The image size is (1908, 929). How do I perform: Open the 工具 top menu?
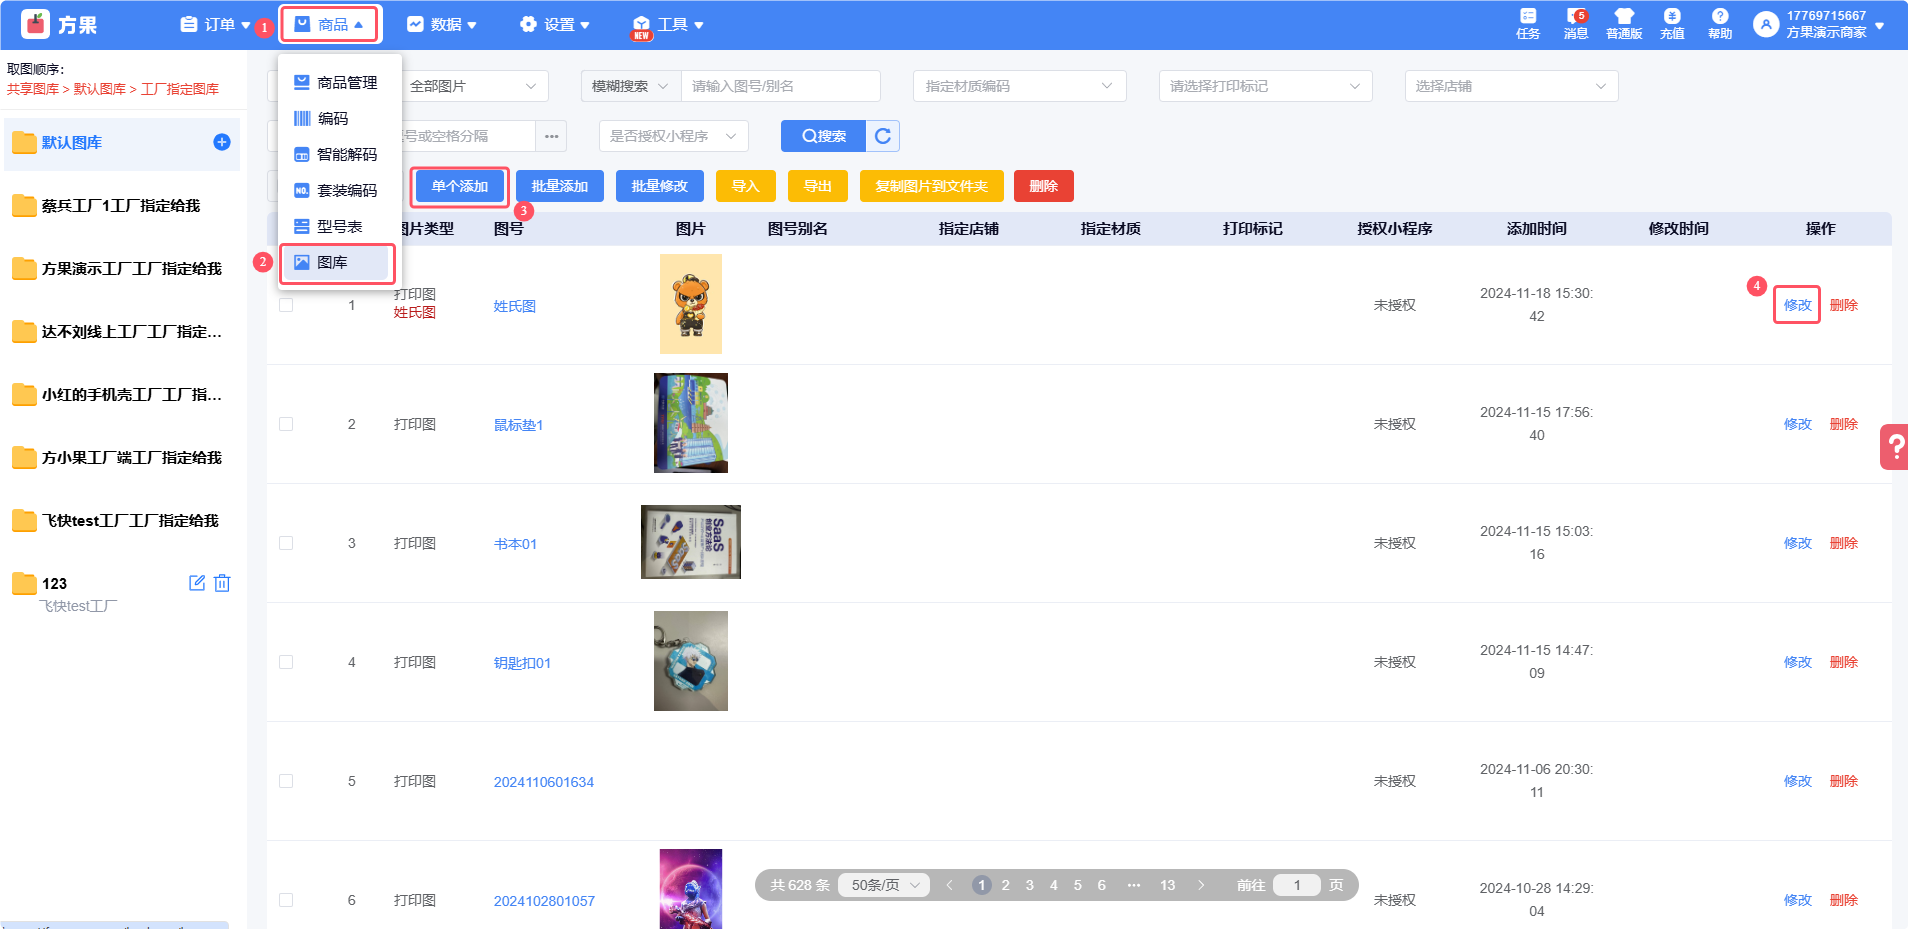[668, 24]
